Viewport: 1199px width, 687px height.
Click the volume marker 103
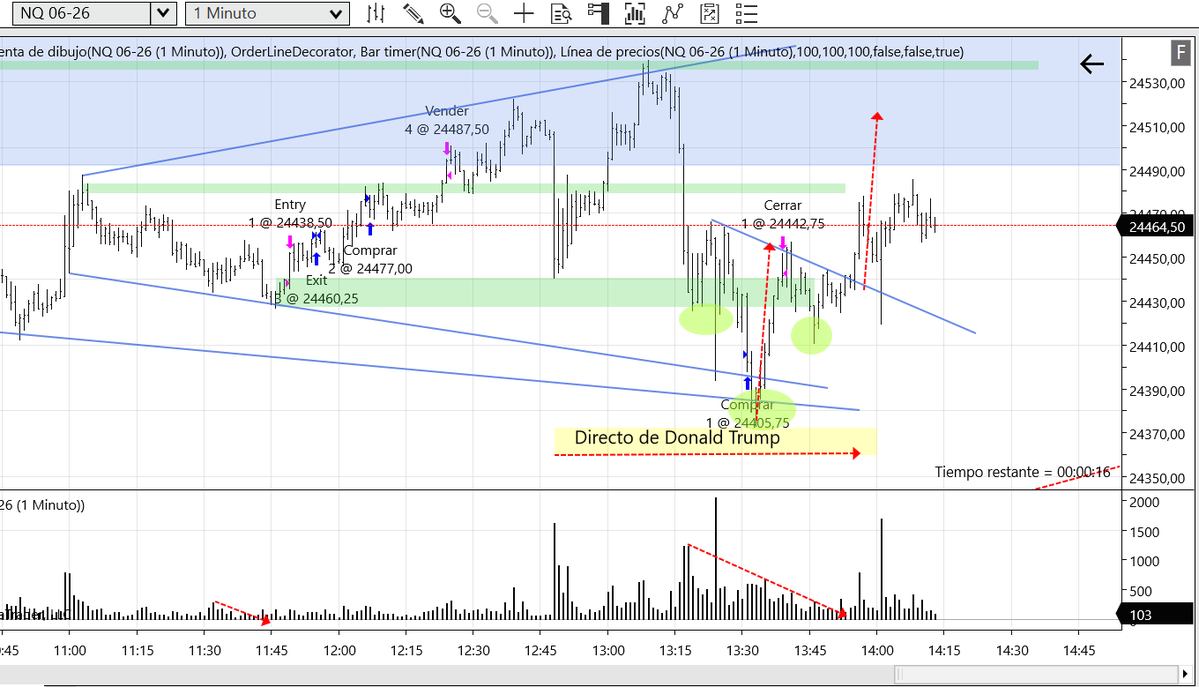[1155, 614]
